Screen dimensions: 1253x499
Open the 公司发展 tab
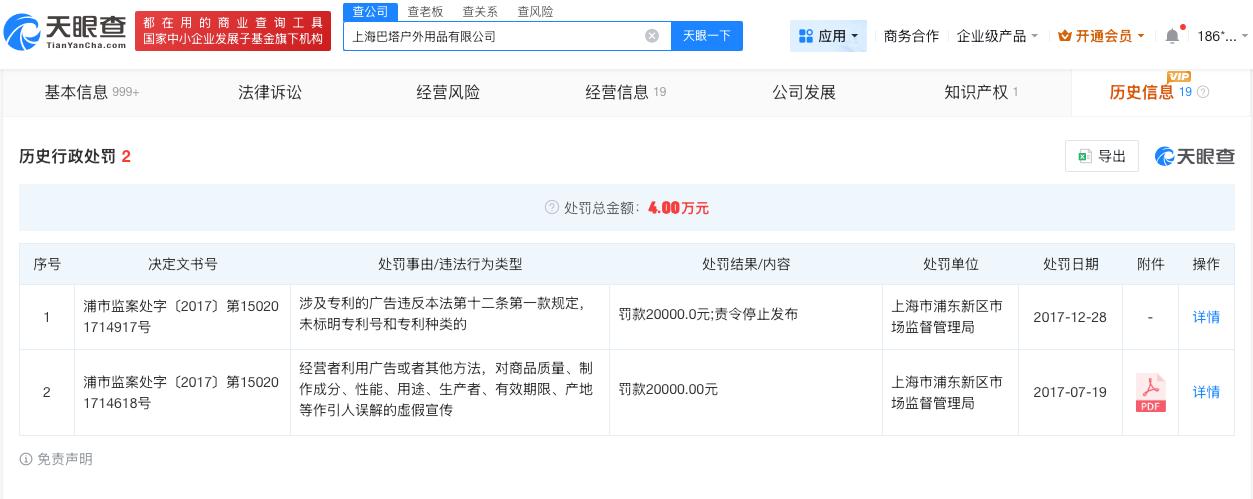804,92
